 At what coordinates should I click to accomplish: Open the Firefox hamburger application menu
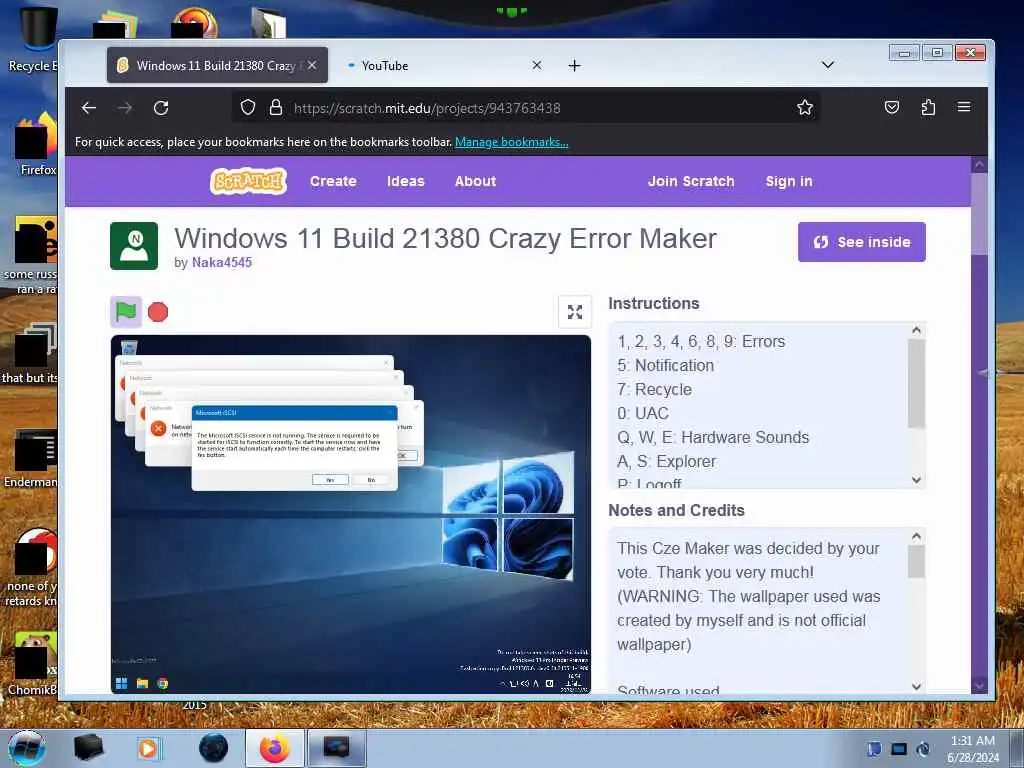tap(964, 106)
